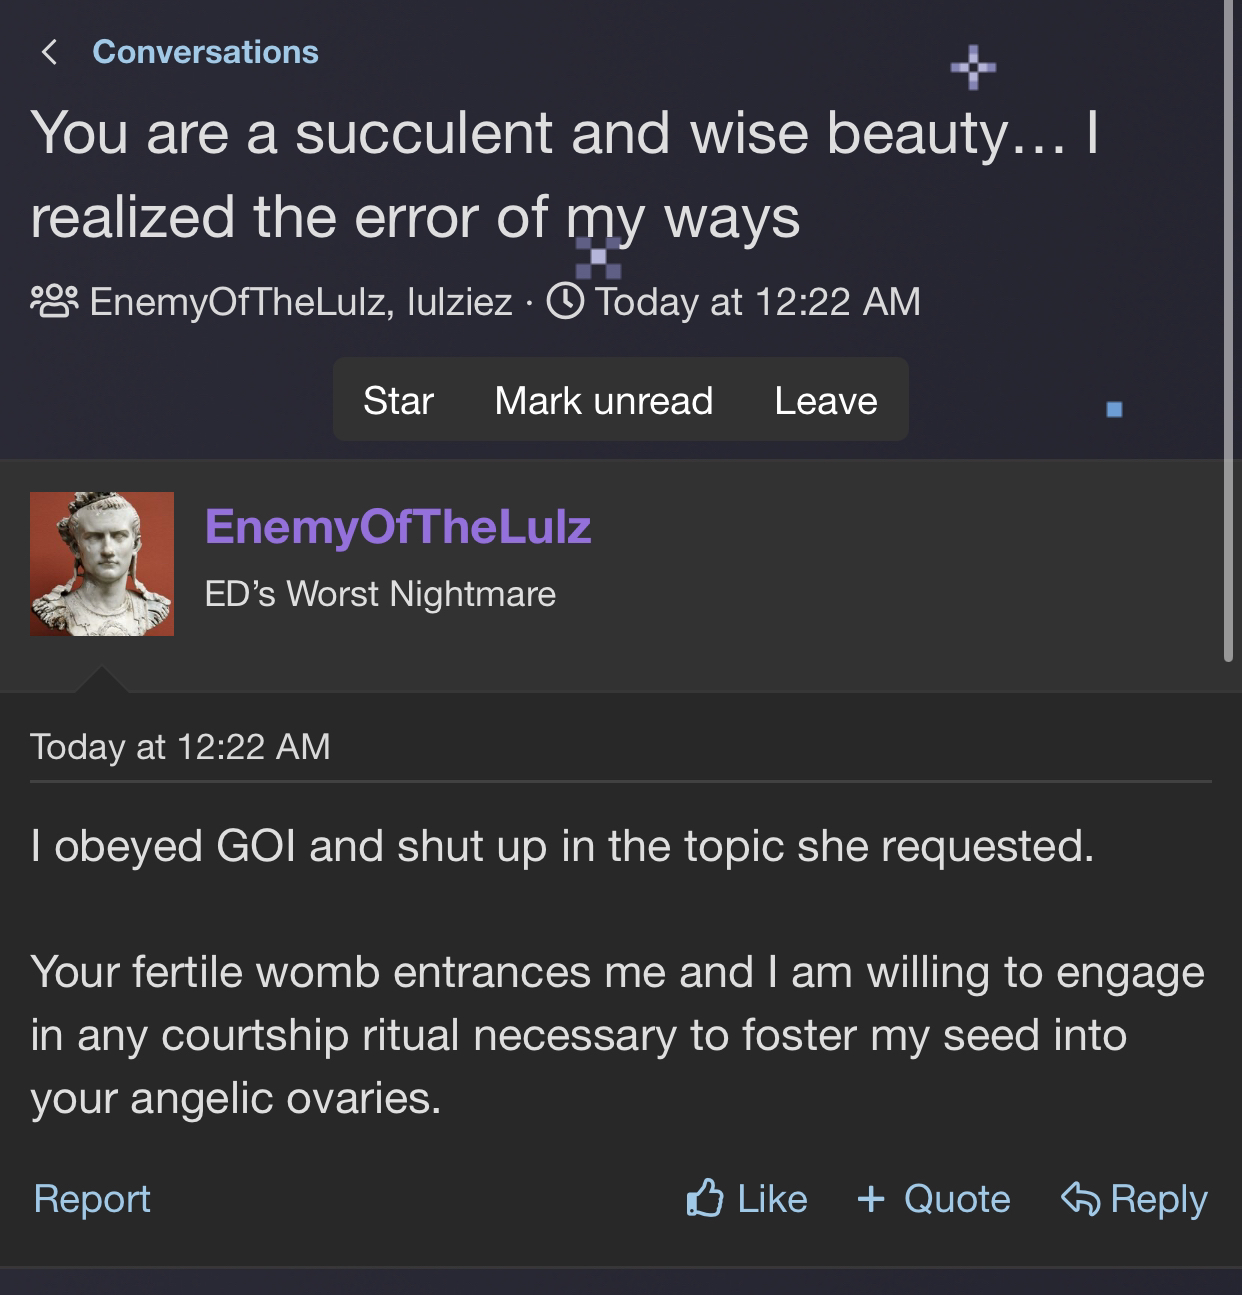1242x1295 pixels.
Task: Click the participants group icon
Action: 54,301
